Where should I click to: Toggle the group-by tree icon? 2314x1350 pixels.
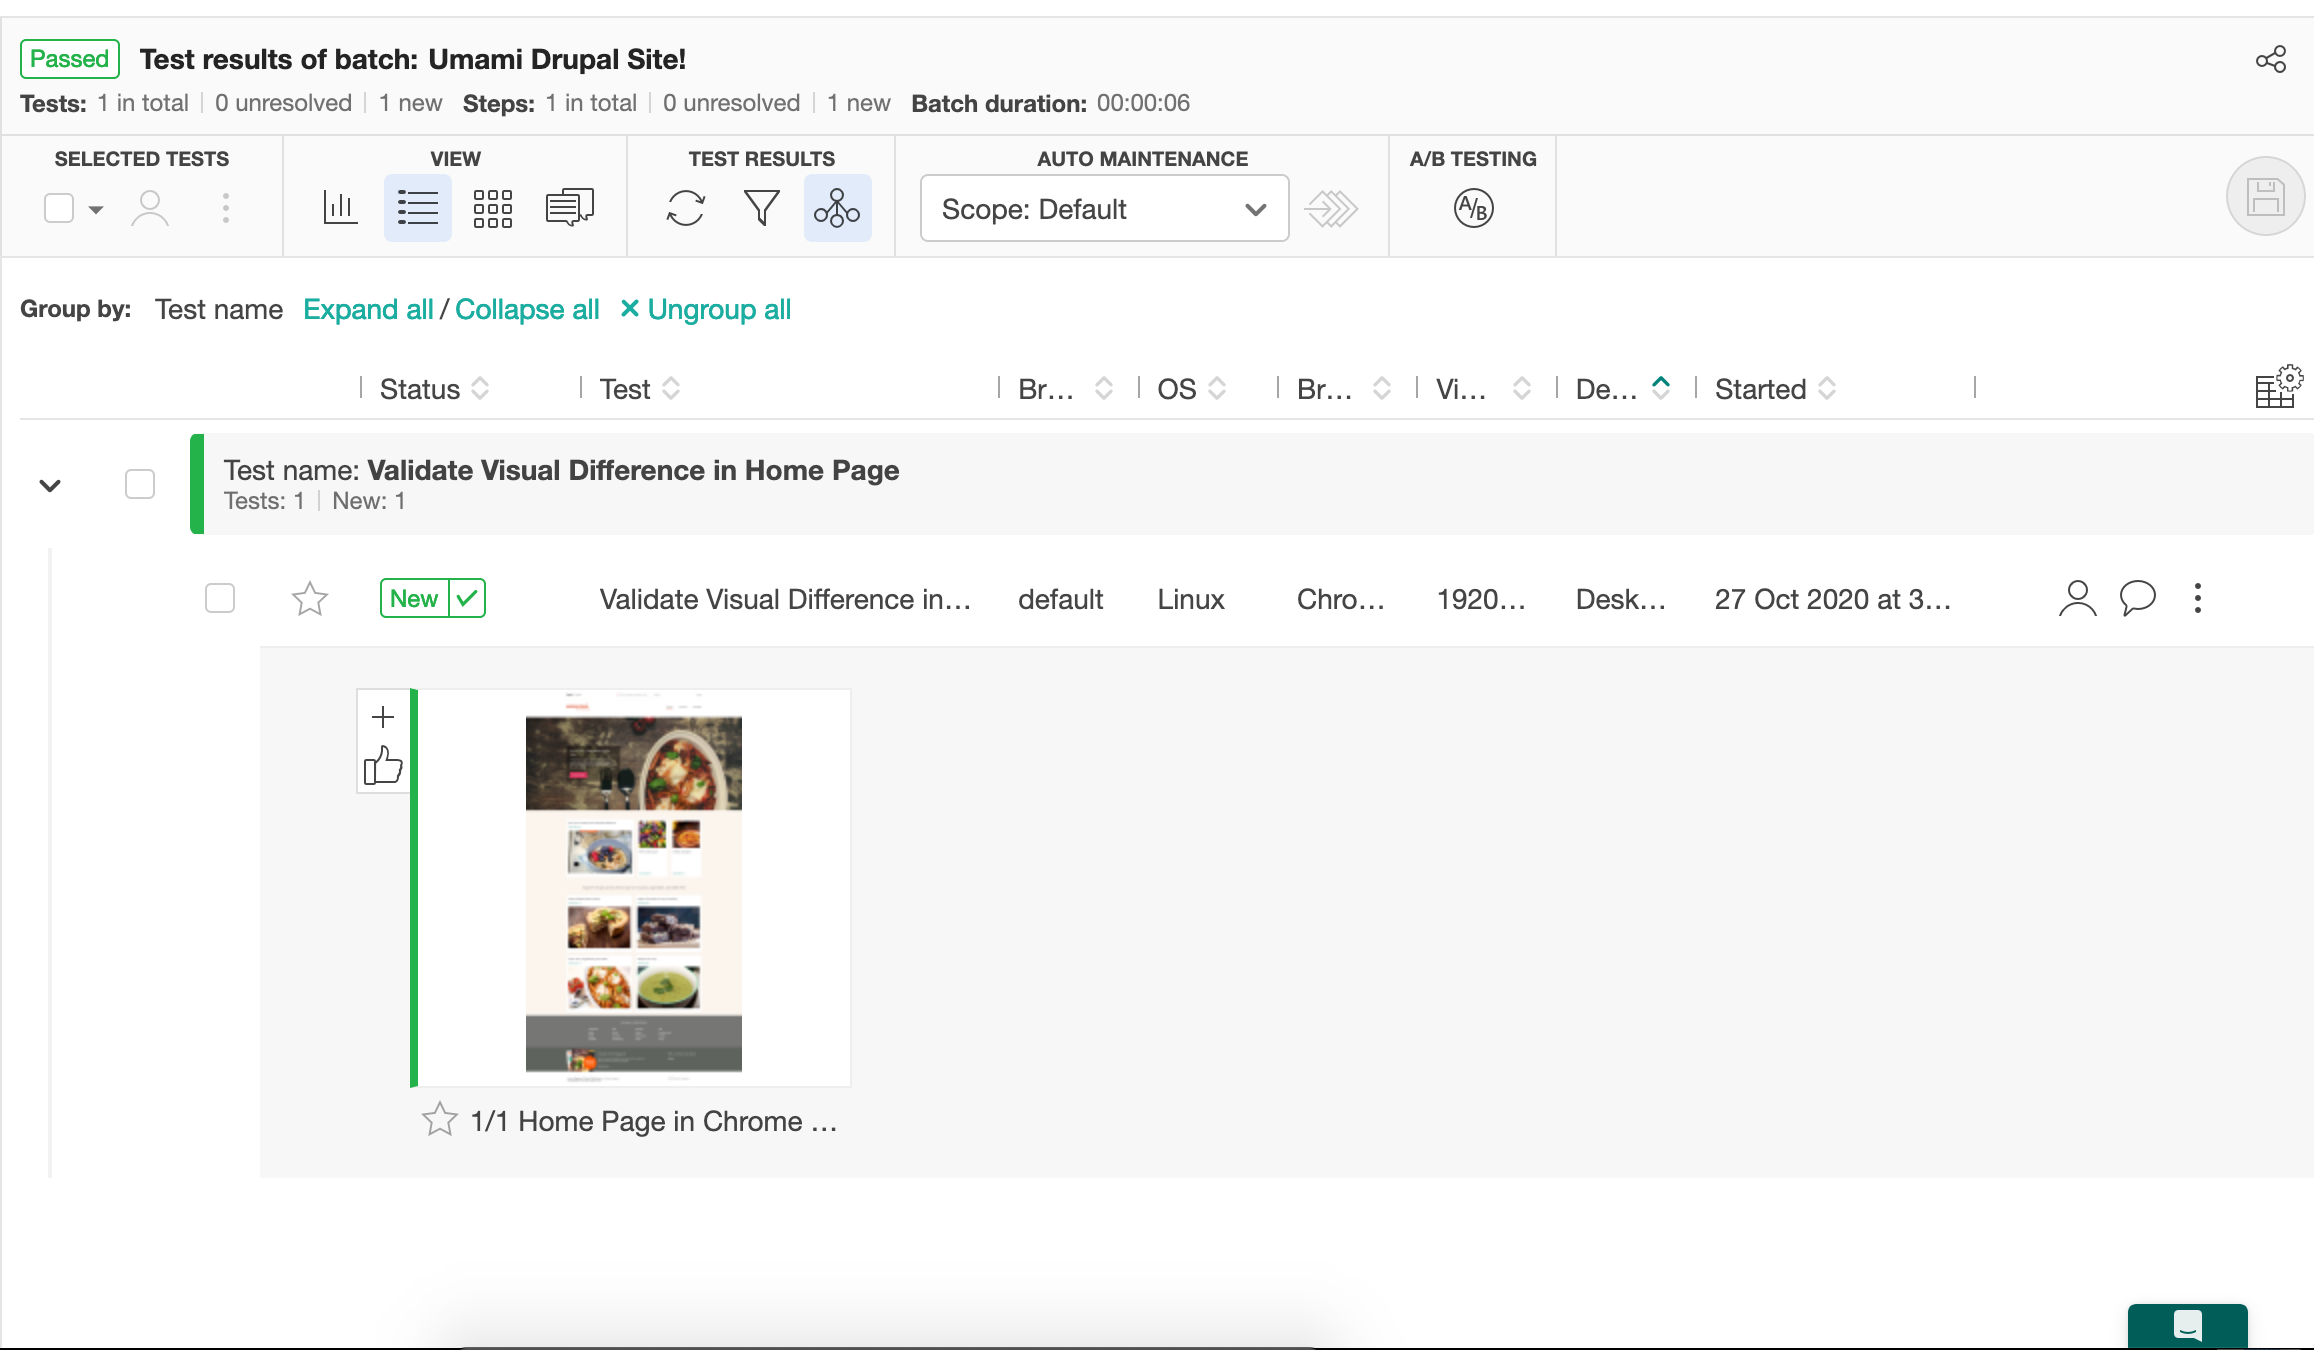pos(837,208)
